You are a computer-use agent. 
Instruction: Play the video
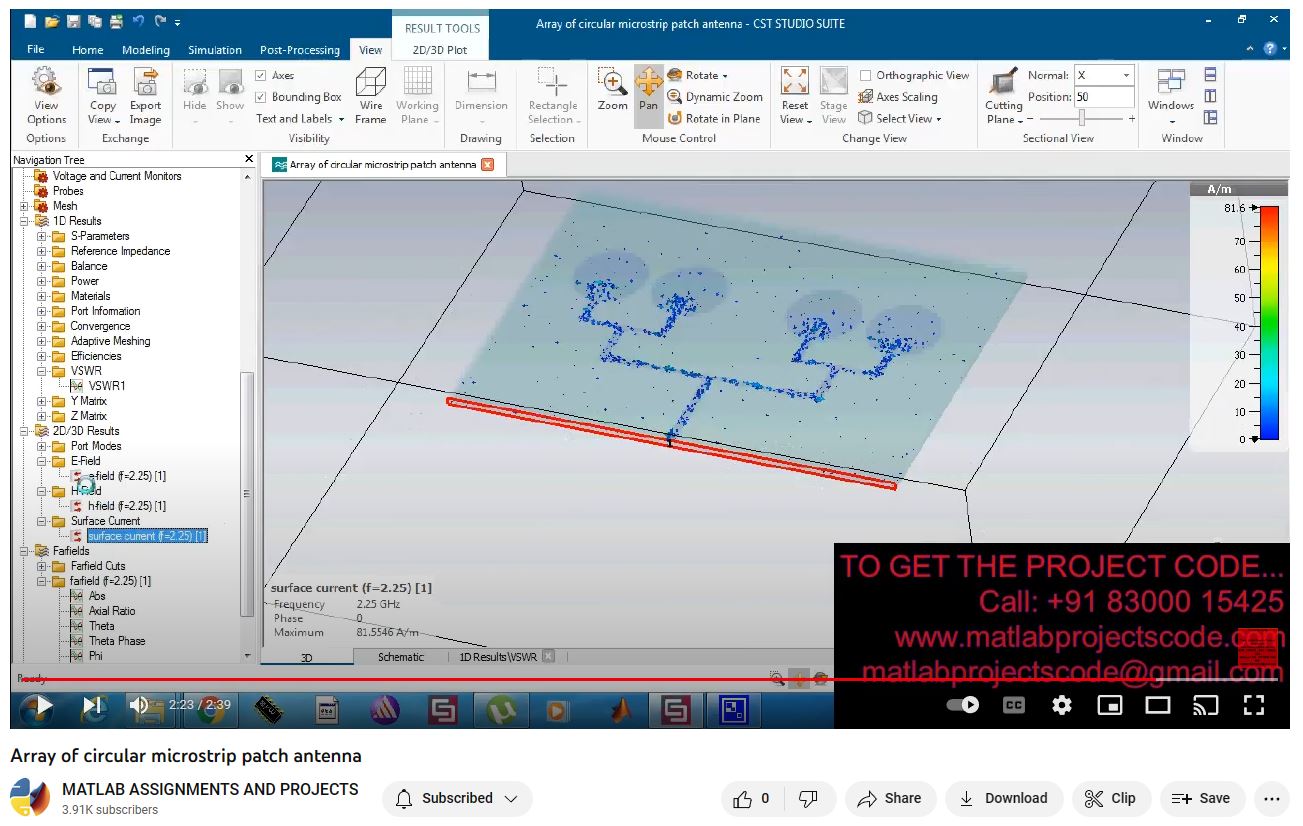43,705
